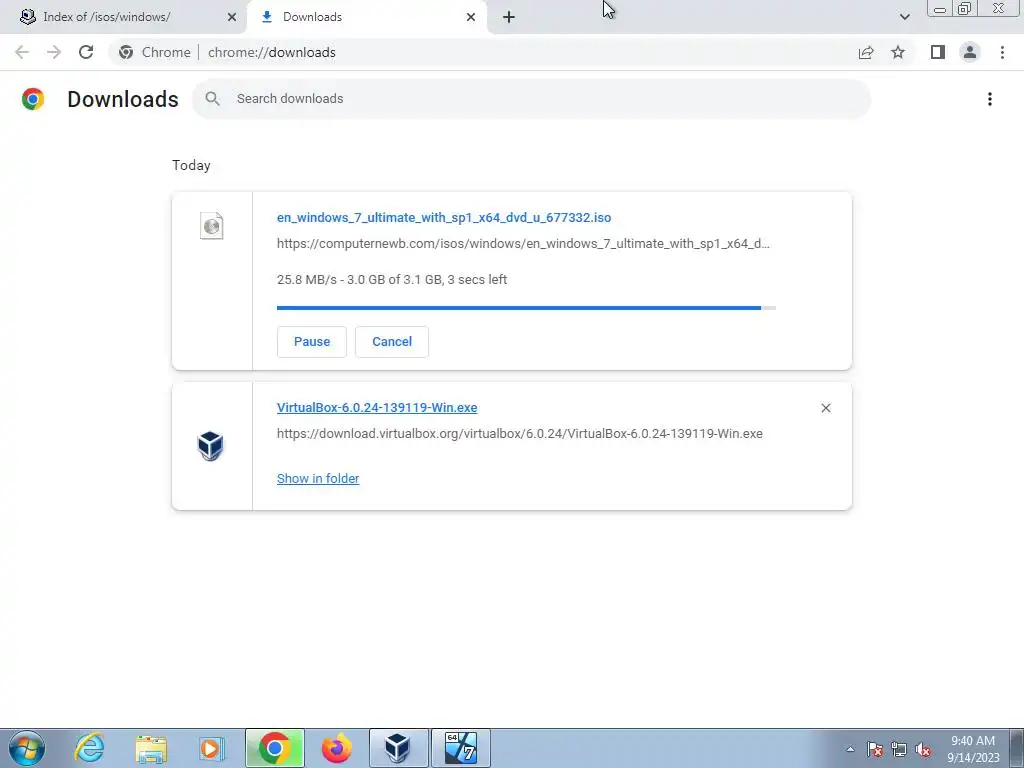Click the 25.8 MB/s download status text
This screenshot has height=768, width=1024.
click(x=392, y=280)
